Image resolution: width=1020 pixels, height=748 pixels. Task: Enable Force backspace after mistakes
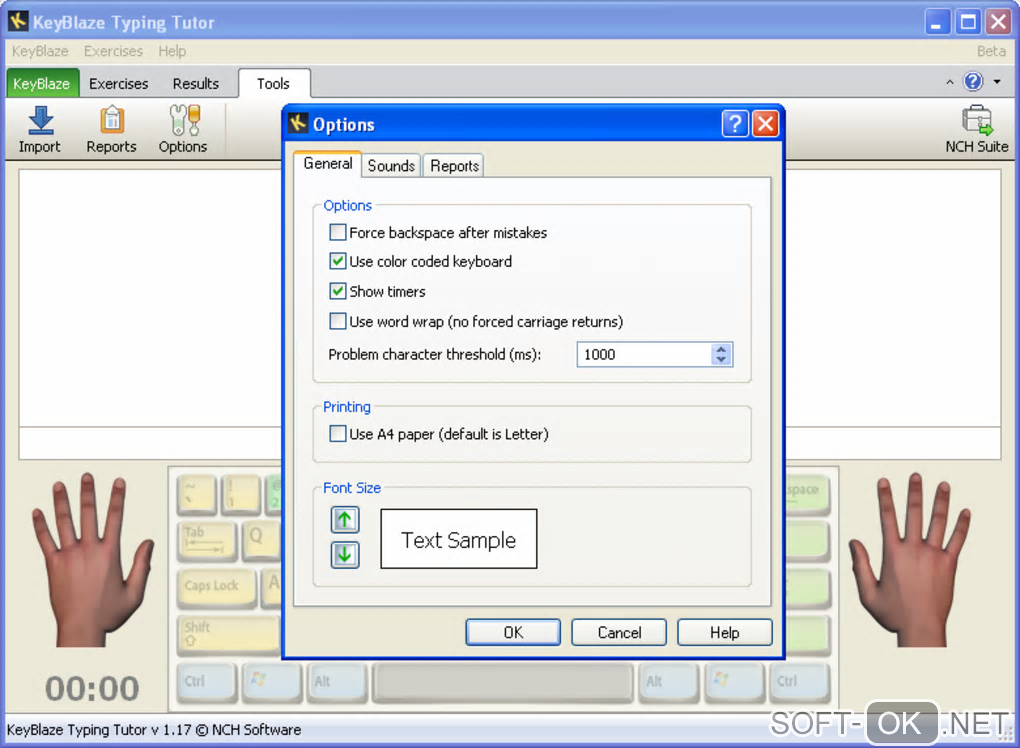click(338, 232)
